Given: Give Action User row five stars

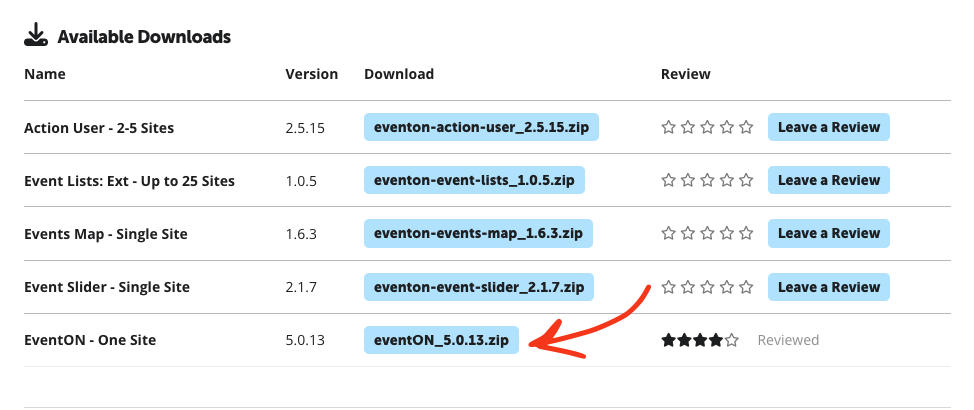Looking at the screenshot, I should tap(747, 127).
